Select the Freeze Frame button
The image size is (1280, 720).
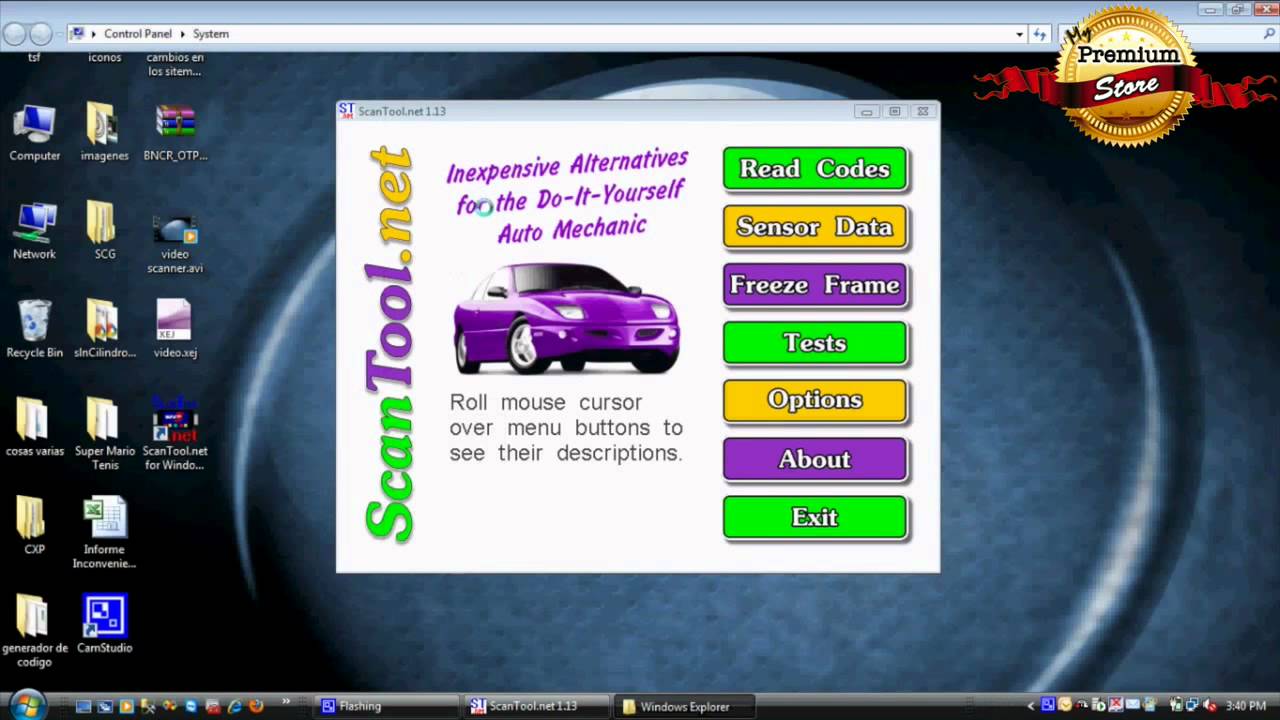tap(815, 285)
